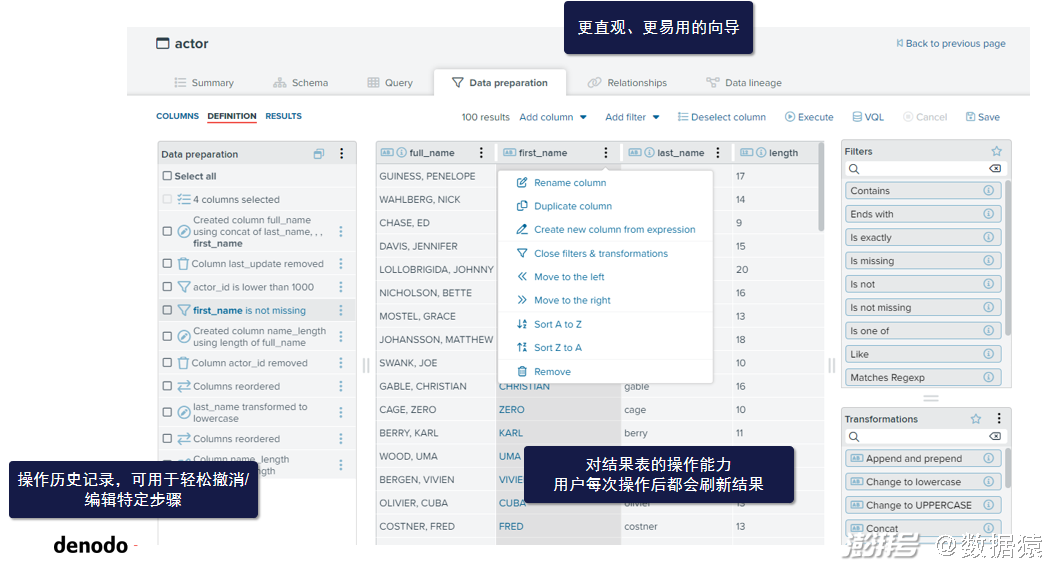The image size is (1059, 566).
Task: Open options menu for Column actor_id removed step
Action: tap(340, 363)
